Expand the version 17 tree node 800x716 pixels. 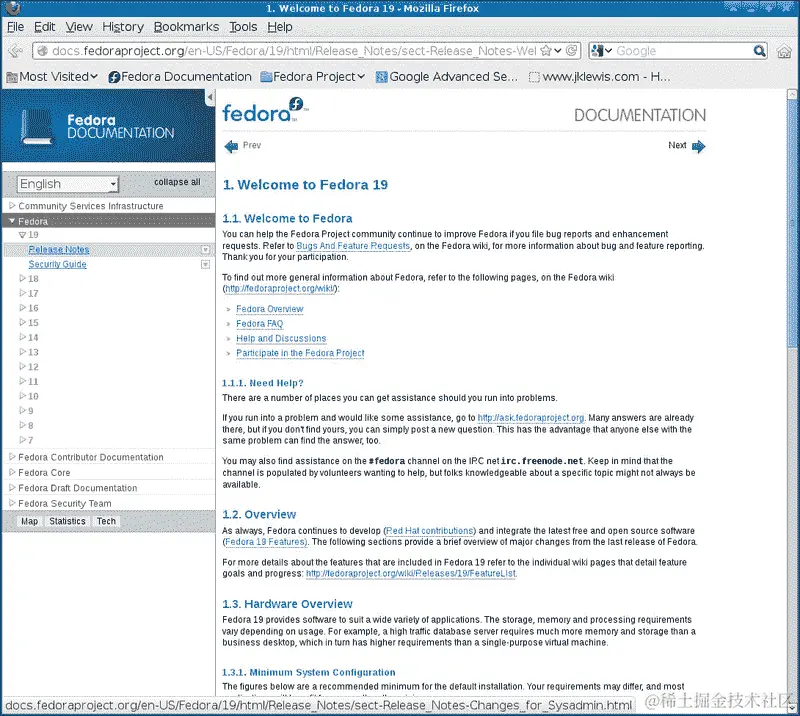pos(22,293)
